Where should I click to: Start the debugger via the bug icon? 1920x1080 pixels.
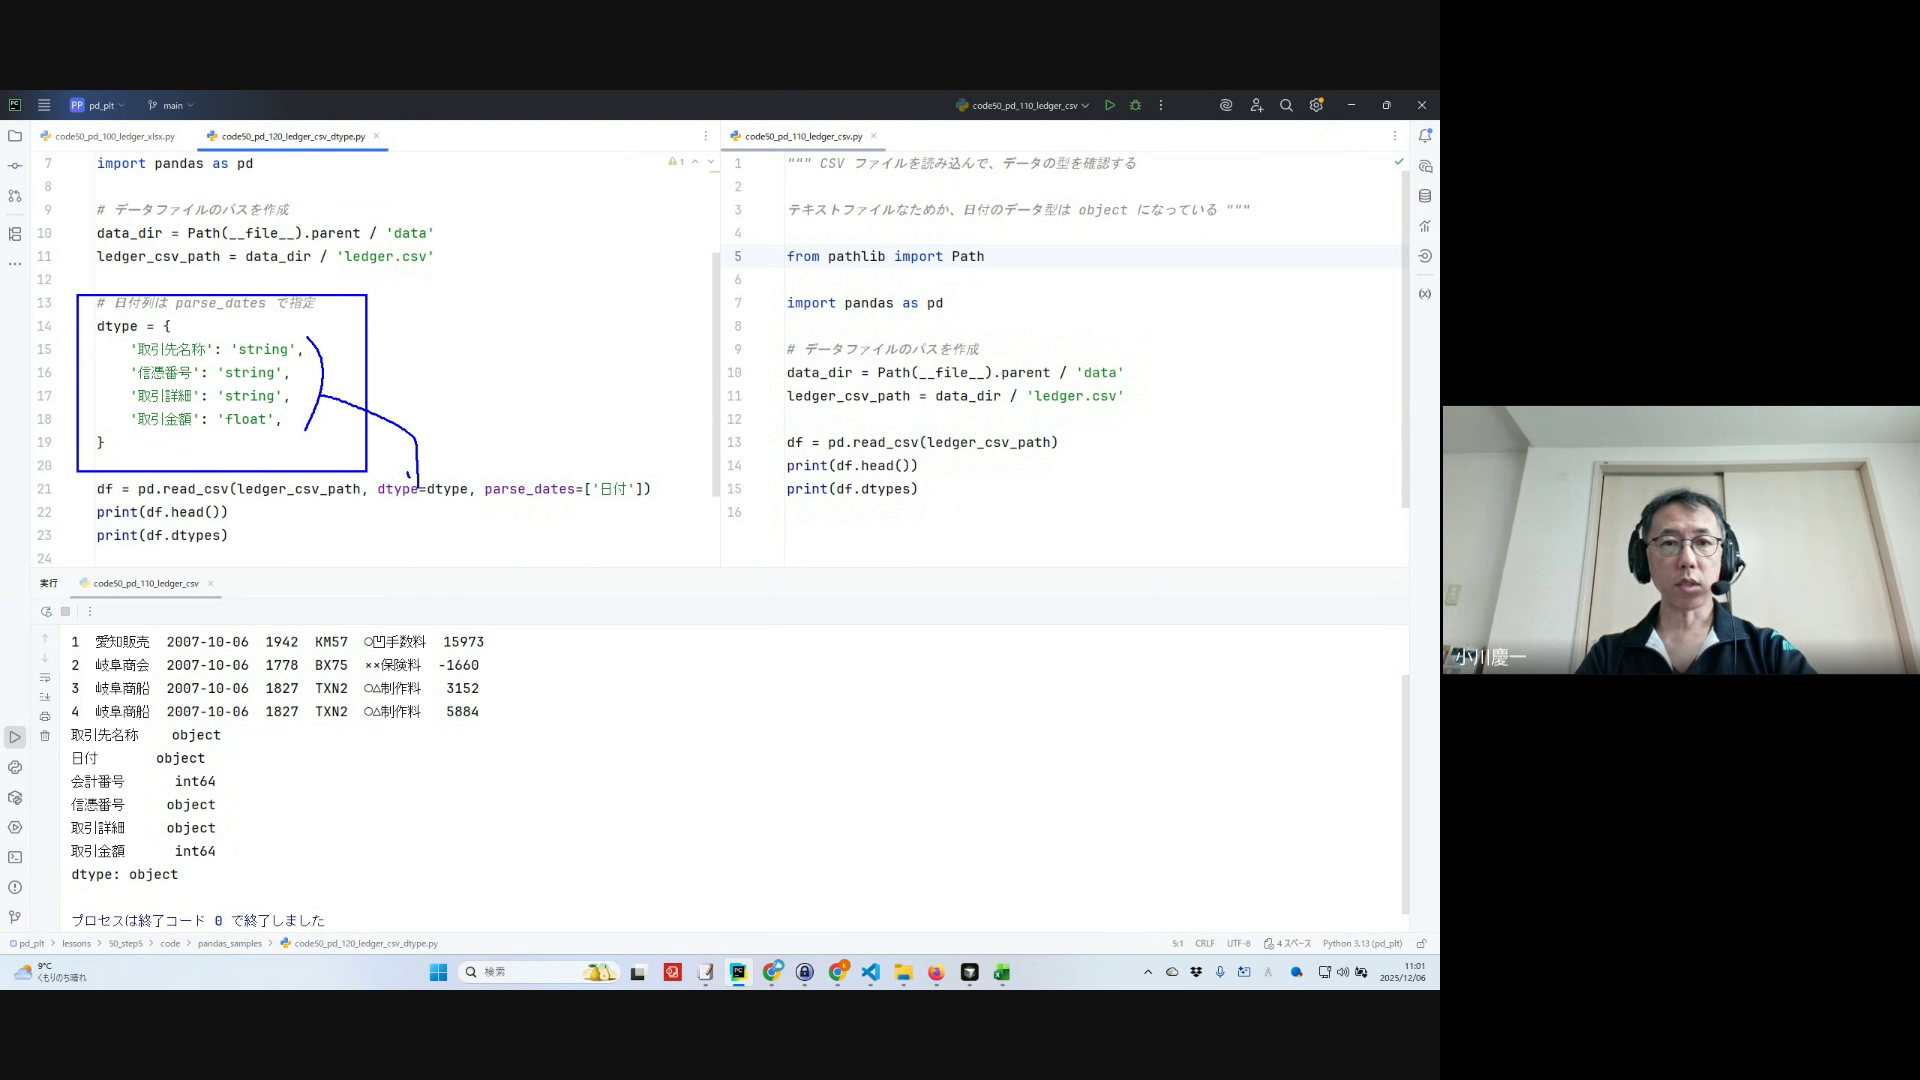coord(1135,105)
